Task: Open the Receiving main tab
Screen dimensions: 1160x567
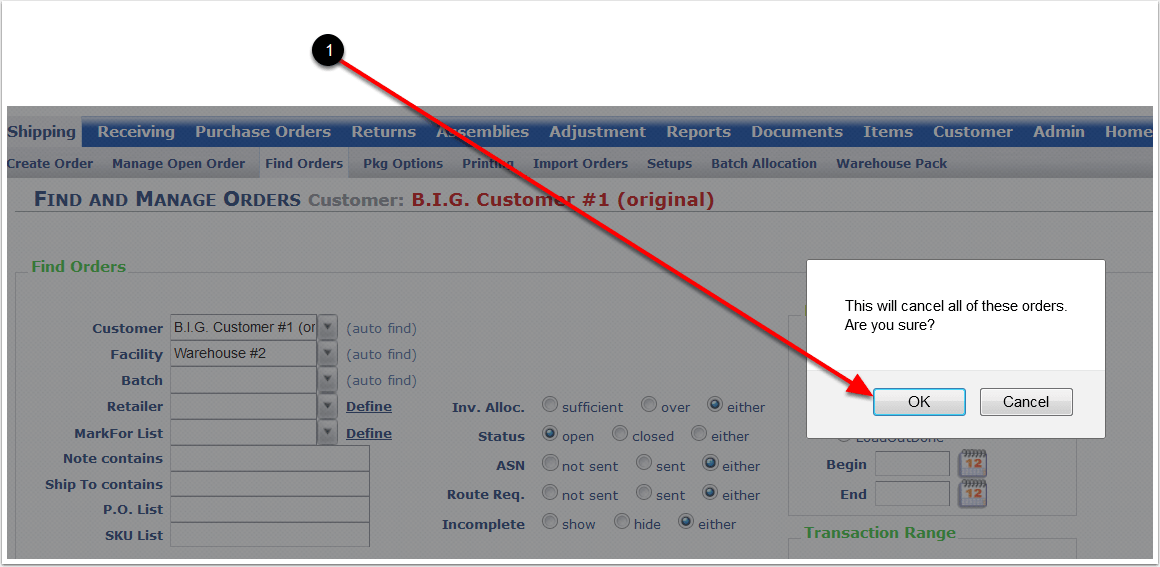Action: pos(136,132)
